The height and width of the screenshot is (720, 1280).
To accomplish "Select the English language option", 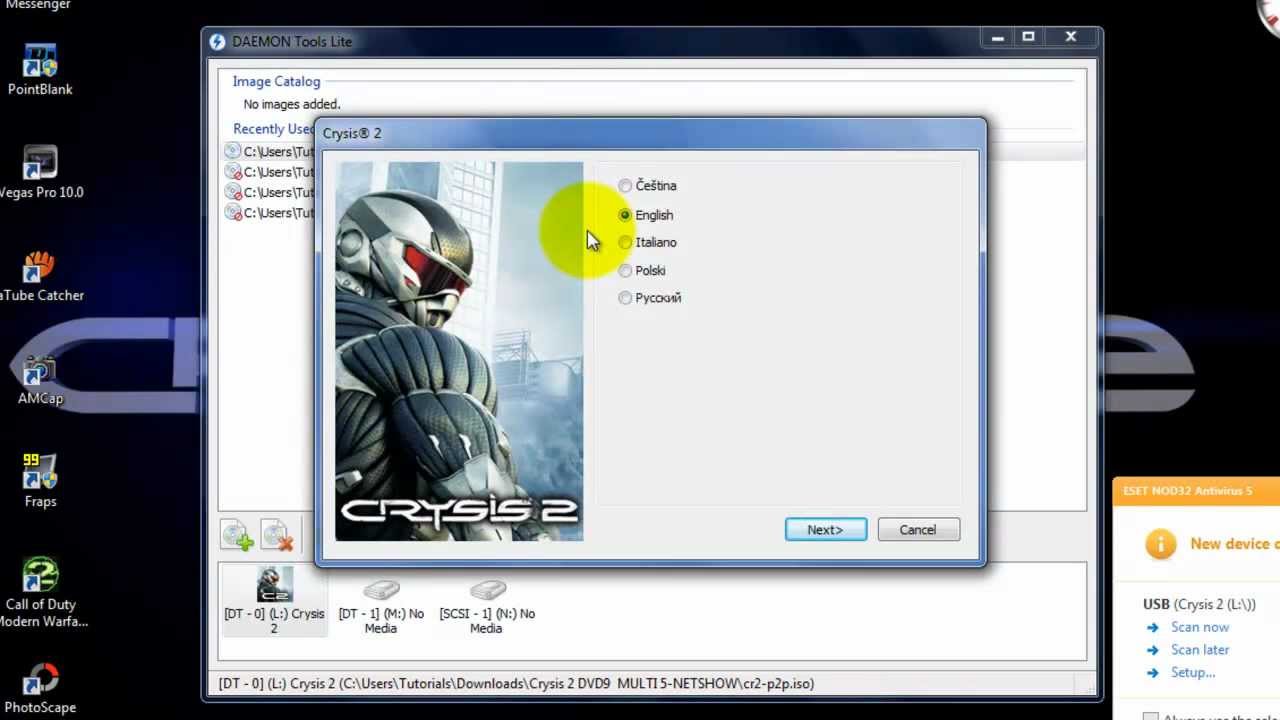I will pyautogui.click(x=625, y=215).
